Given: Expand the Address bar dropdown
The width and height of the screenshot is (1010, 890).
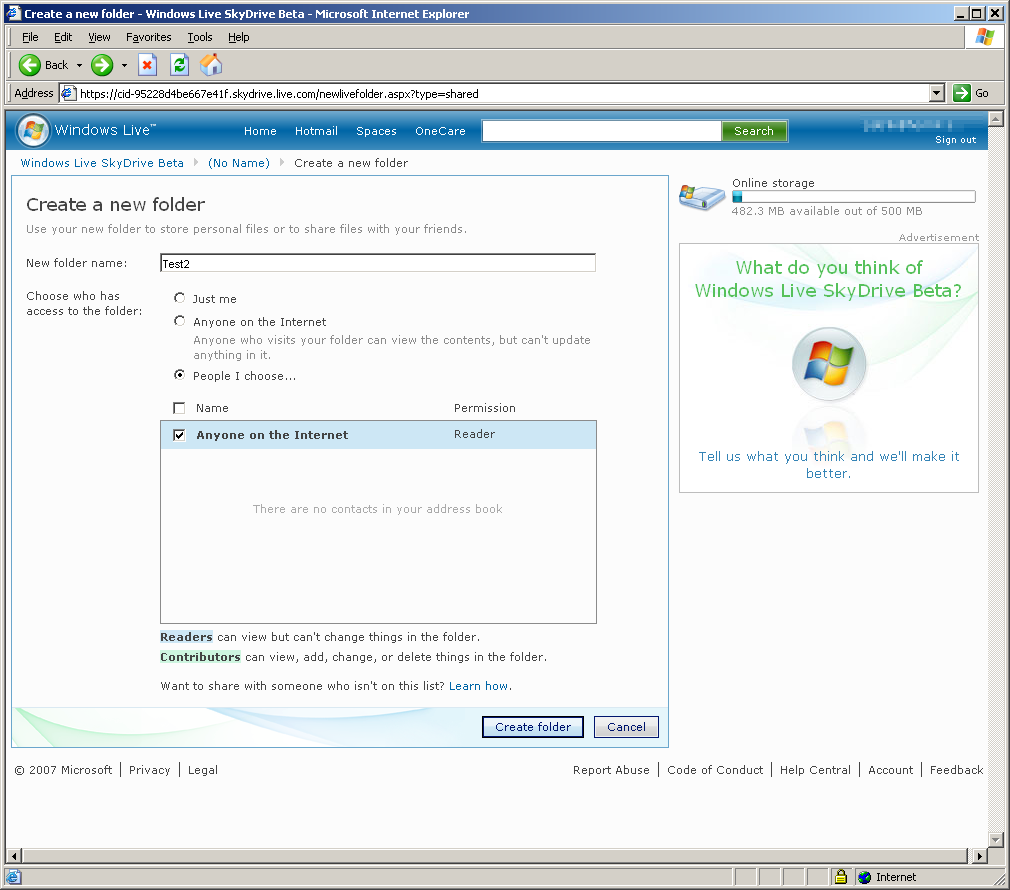Looking at the screenshot, I should (937, 93).
